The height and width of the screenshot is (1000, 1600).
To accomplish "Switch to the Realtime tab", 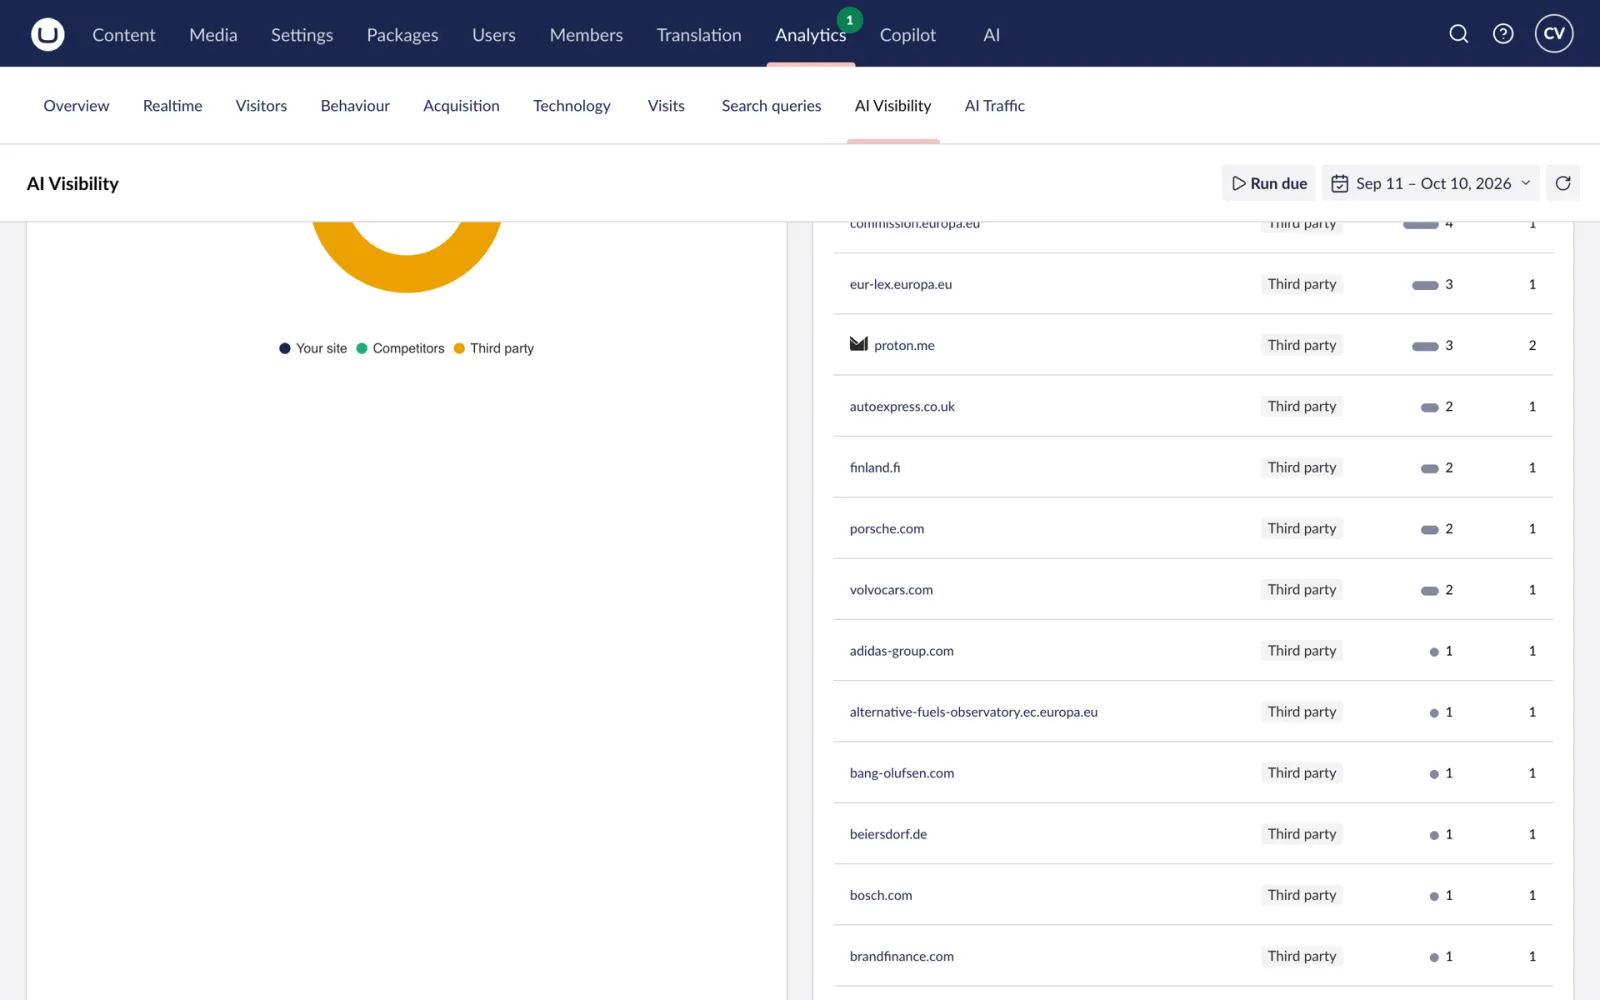I will pyautogui.click(x=172, y=106).
